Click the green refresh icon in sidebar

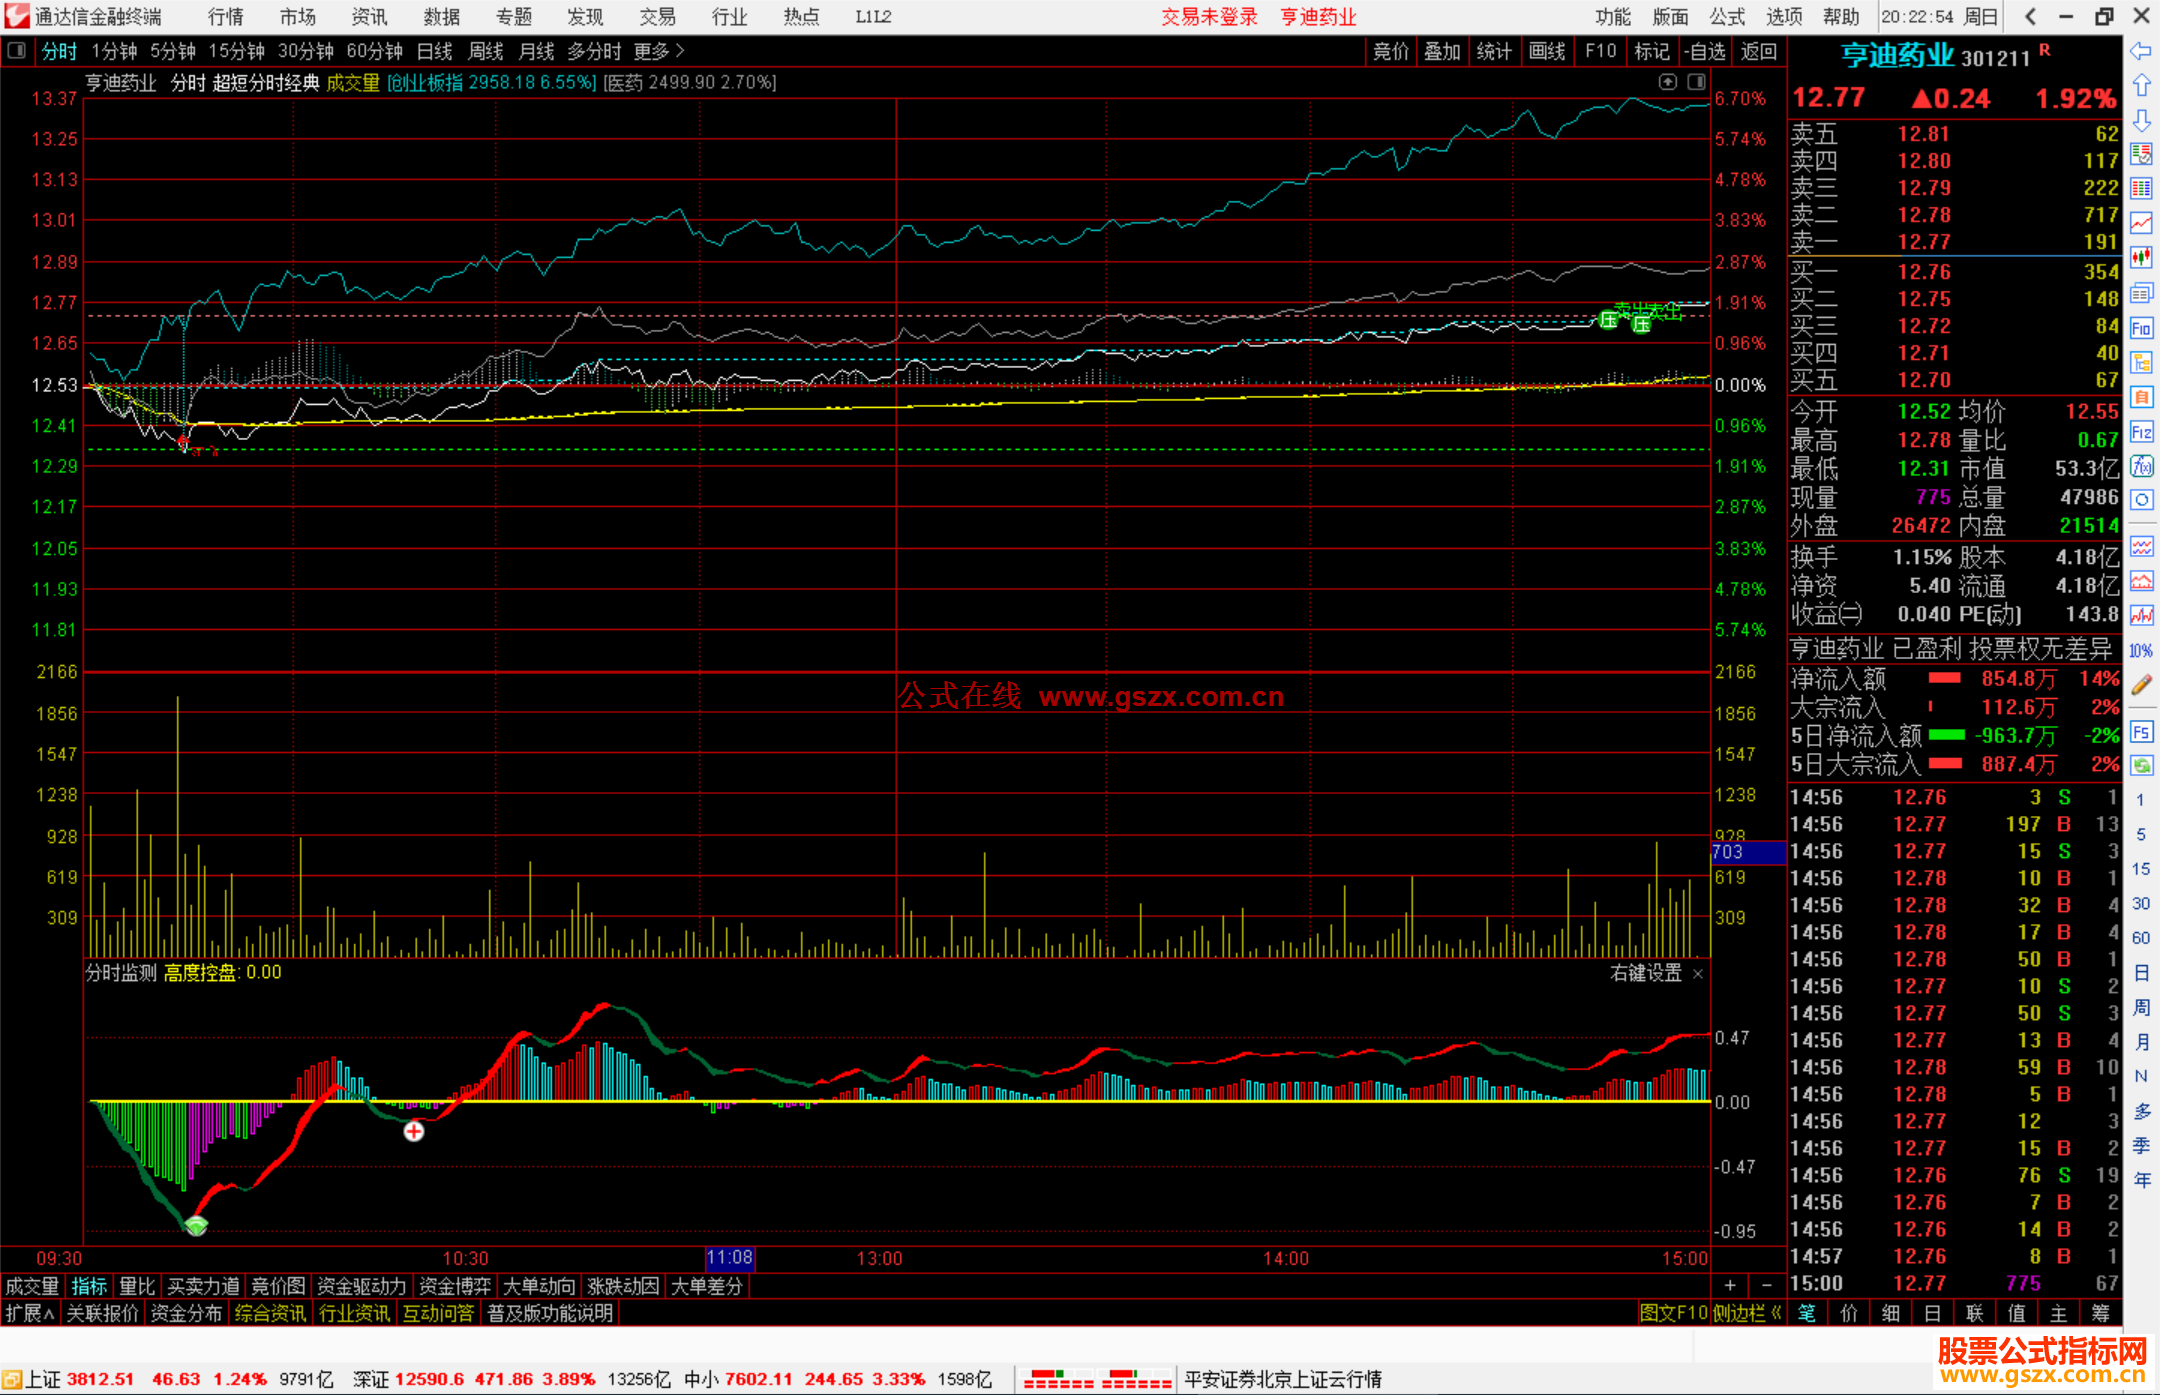(2141, 766)
